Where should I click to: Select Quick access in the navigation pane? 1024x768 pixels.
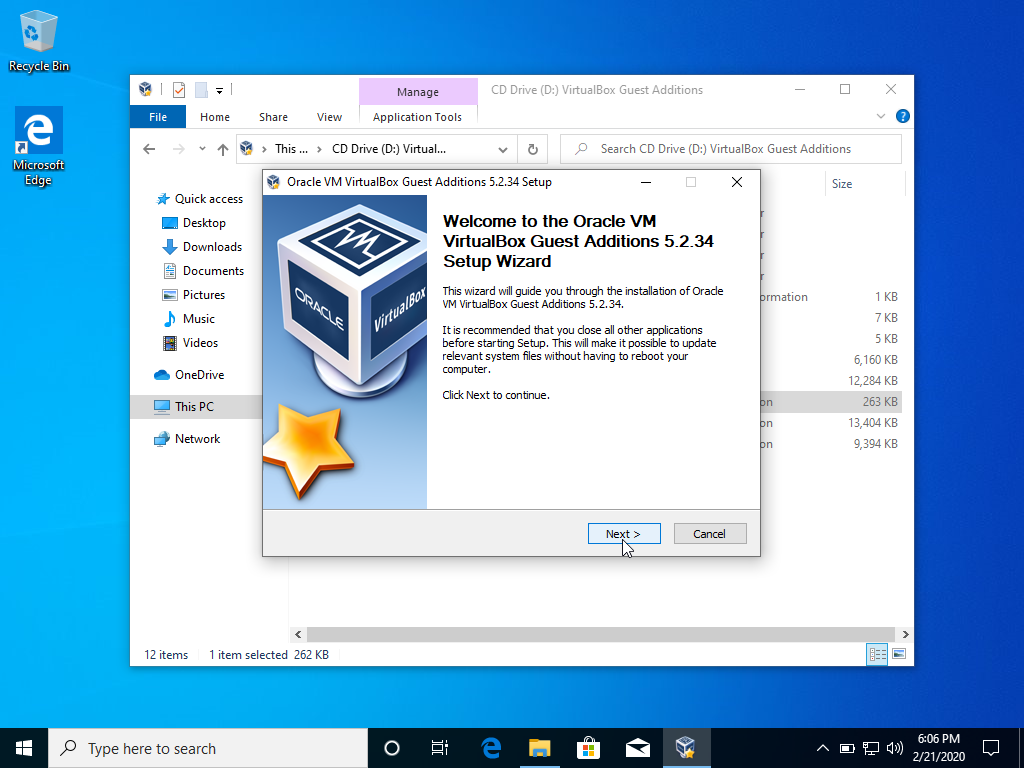coord(200,199)
